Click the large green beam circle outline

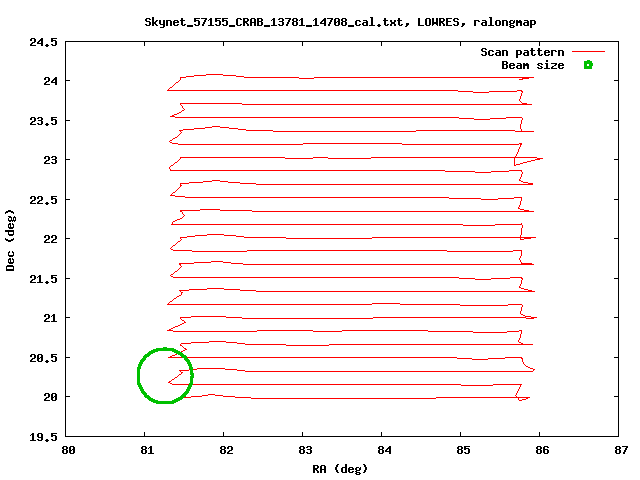coord(165,376)
